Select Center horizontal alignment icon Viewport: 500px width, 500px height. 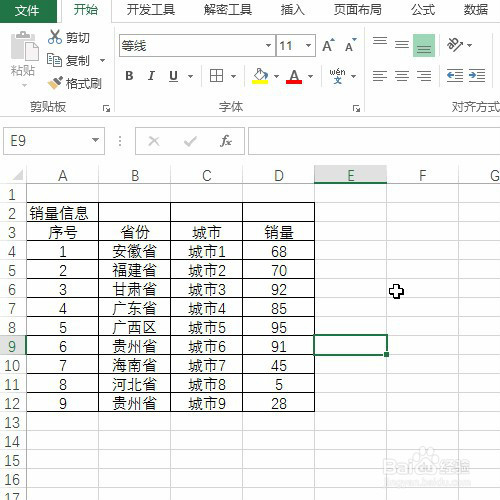point(402,76)
